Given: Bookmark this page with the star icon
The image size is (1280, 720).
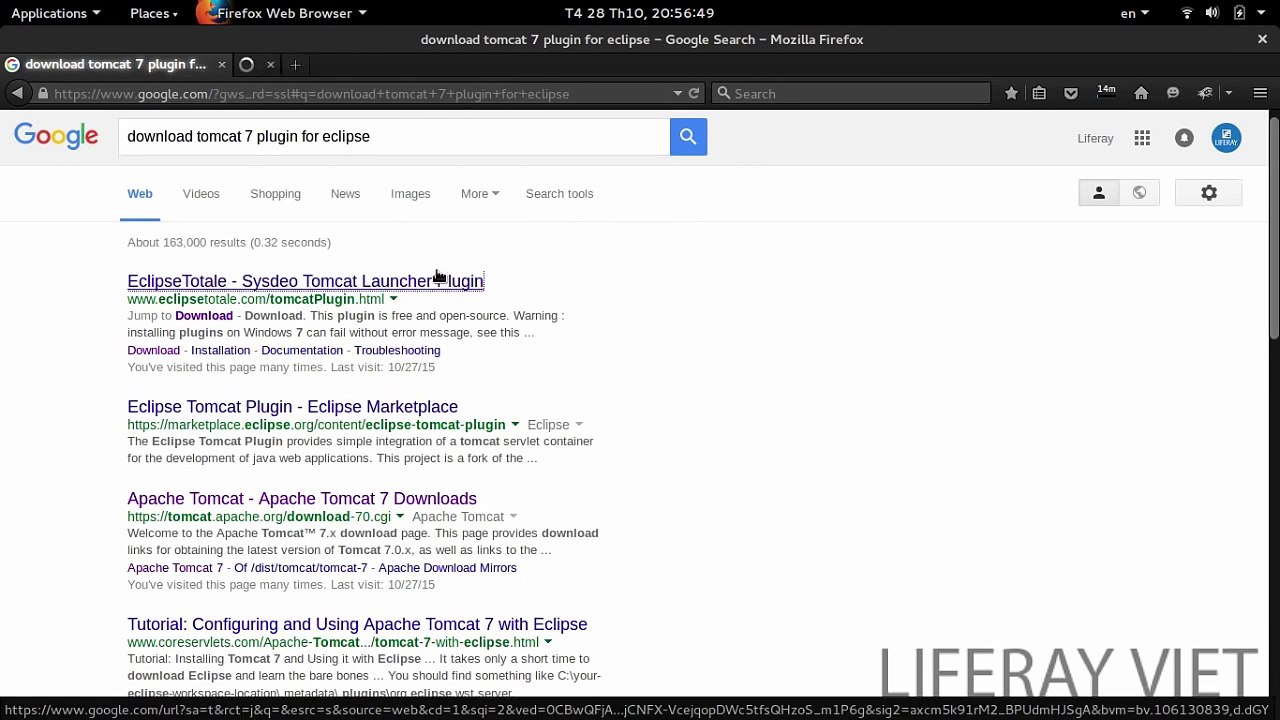Looking at the screenshot, I should pos(1011,93).
